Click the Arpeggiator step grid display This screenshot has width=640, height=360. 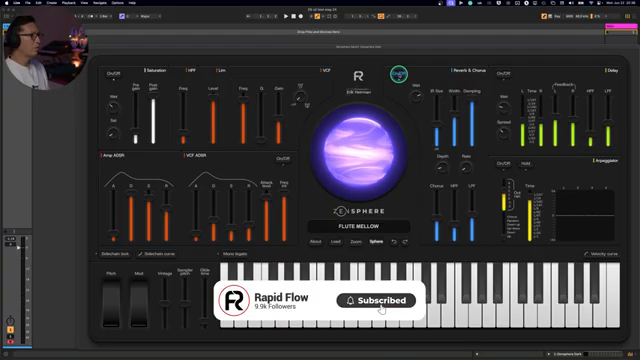tap(584, 216)
